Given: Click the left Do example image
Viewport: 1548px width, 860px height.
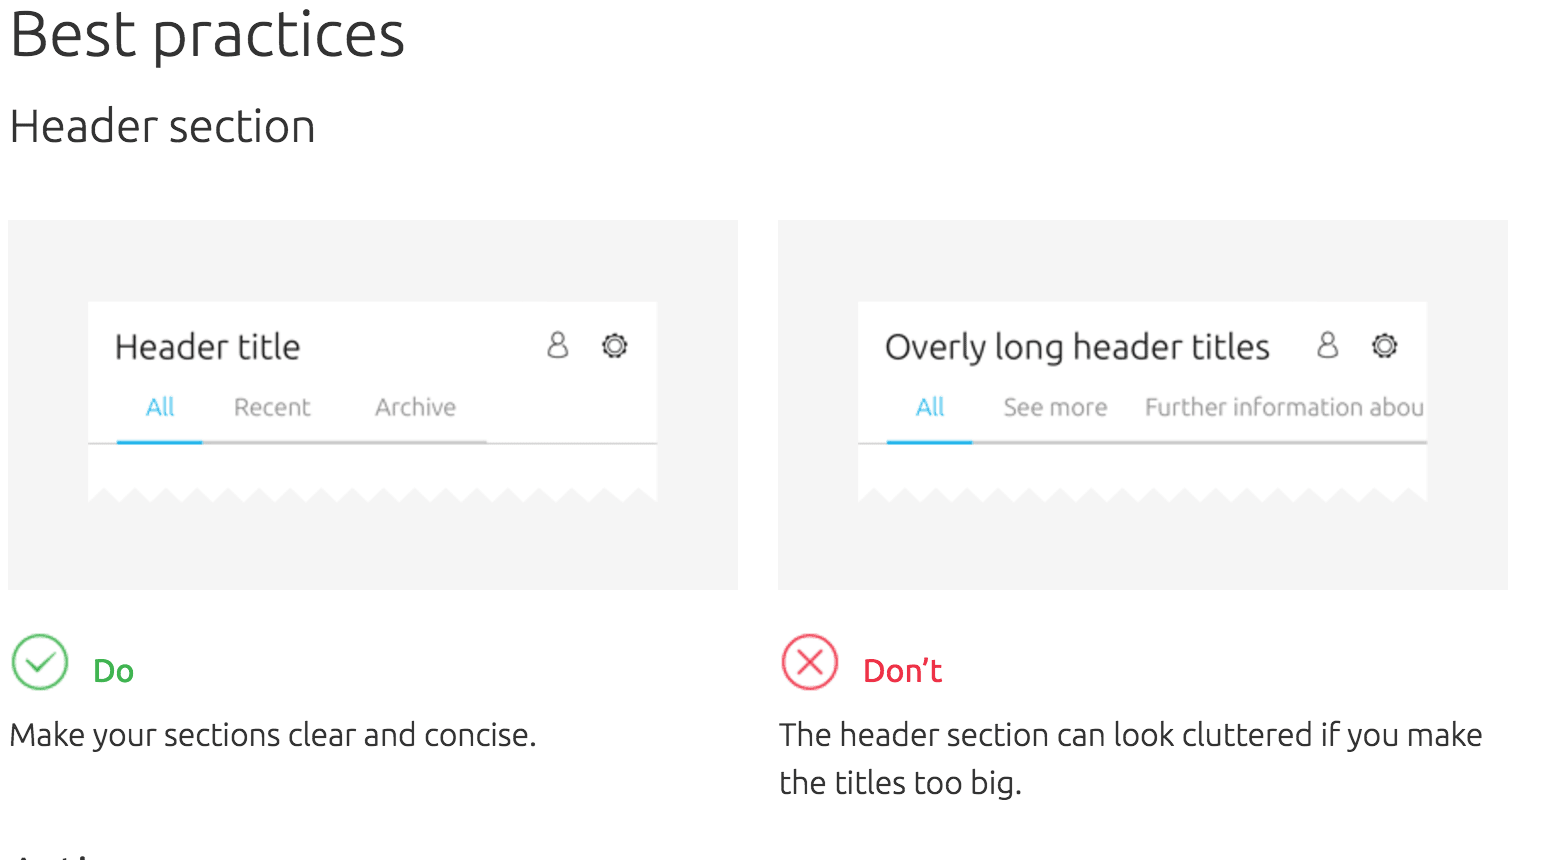Looking at the screenshot, I should click(373, 405).
